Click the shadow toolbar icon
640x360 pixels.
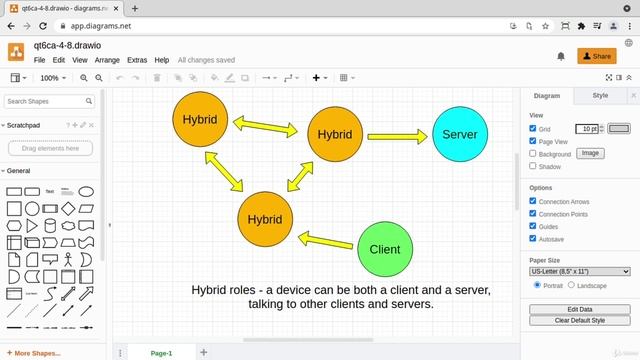point(245,78)
